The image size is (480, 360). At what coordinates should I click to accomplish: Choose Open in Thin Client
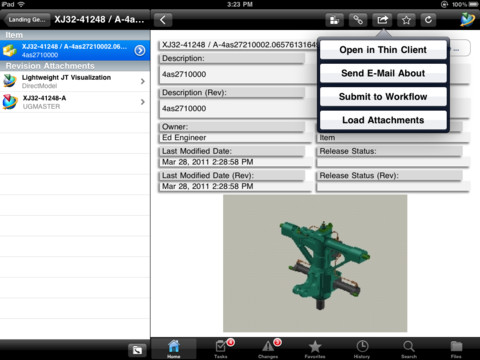(383, 50)
